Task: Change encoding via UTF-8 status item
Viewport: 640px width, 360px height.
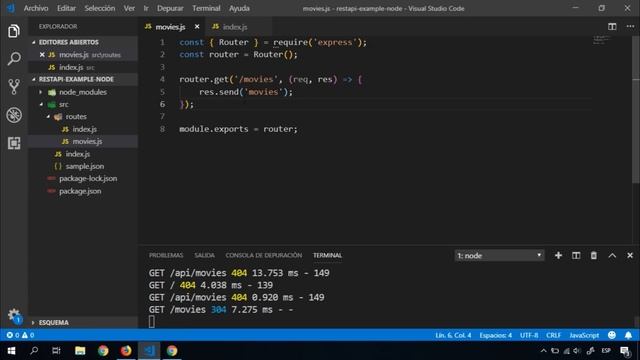Action: click(529, 335)
